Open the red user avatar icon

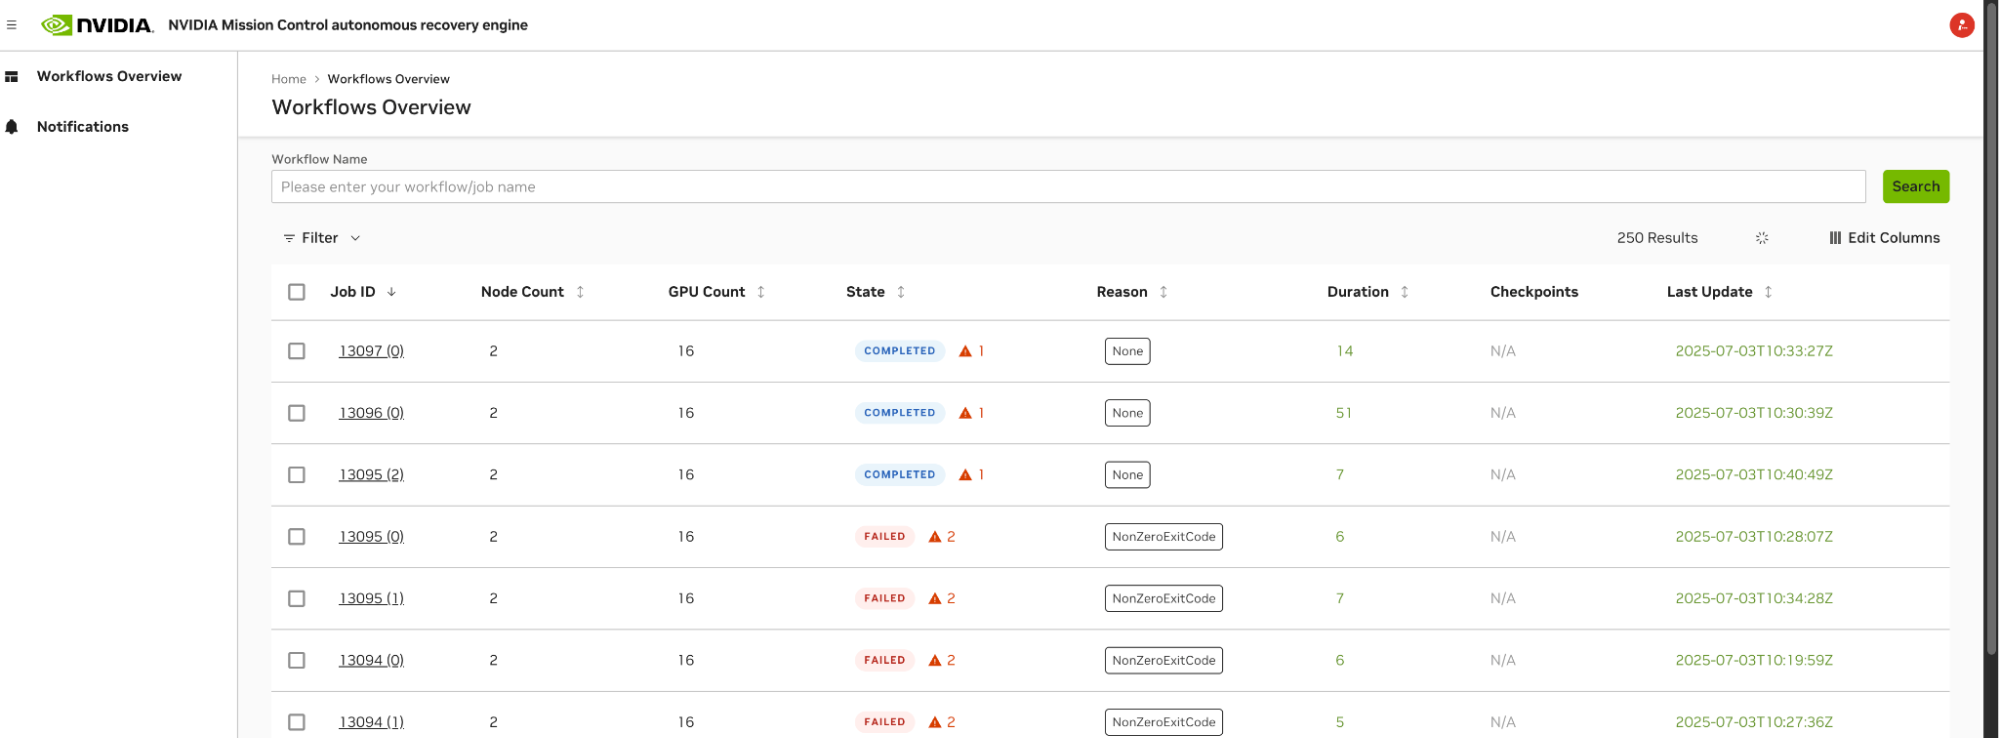click(1961, 26)
